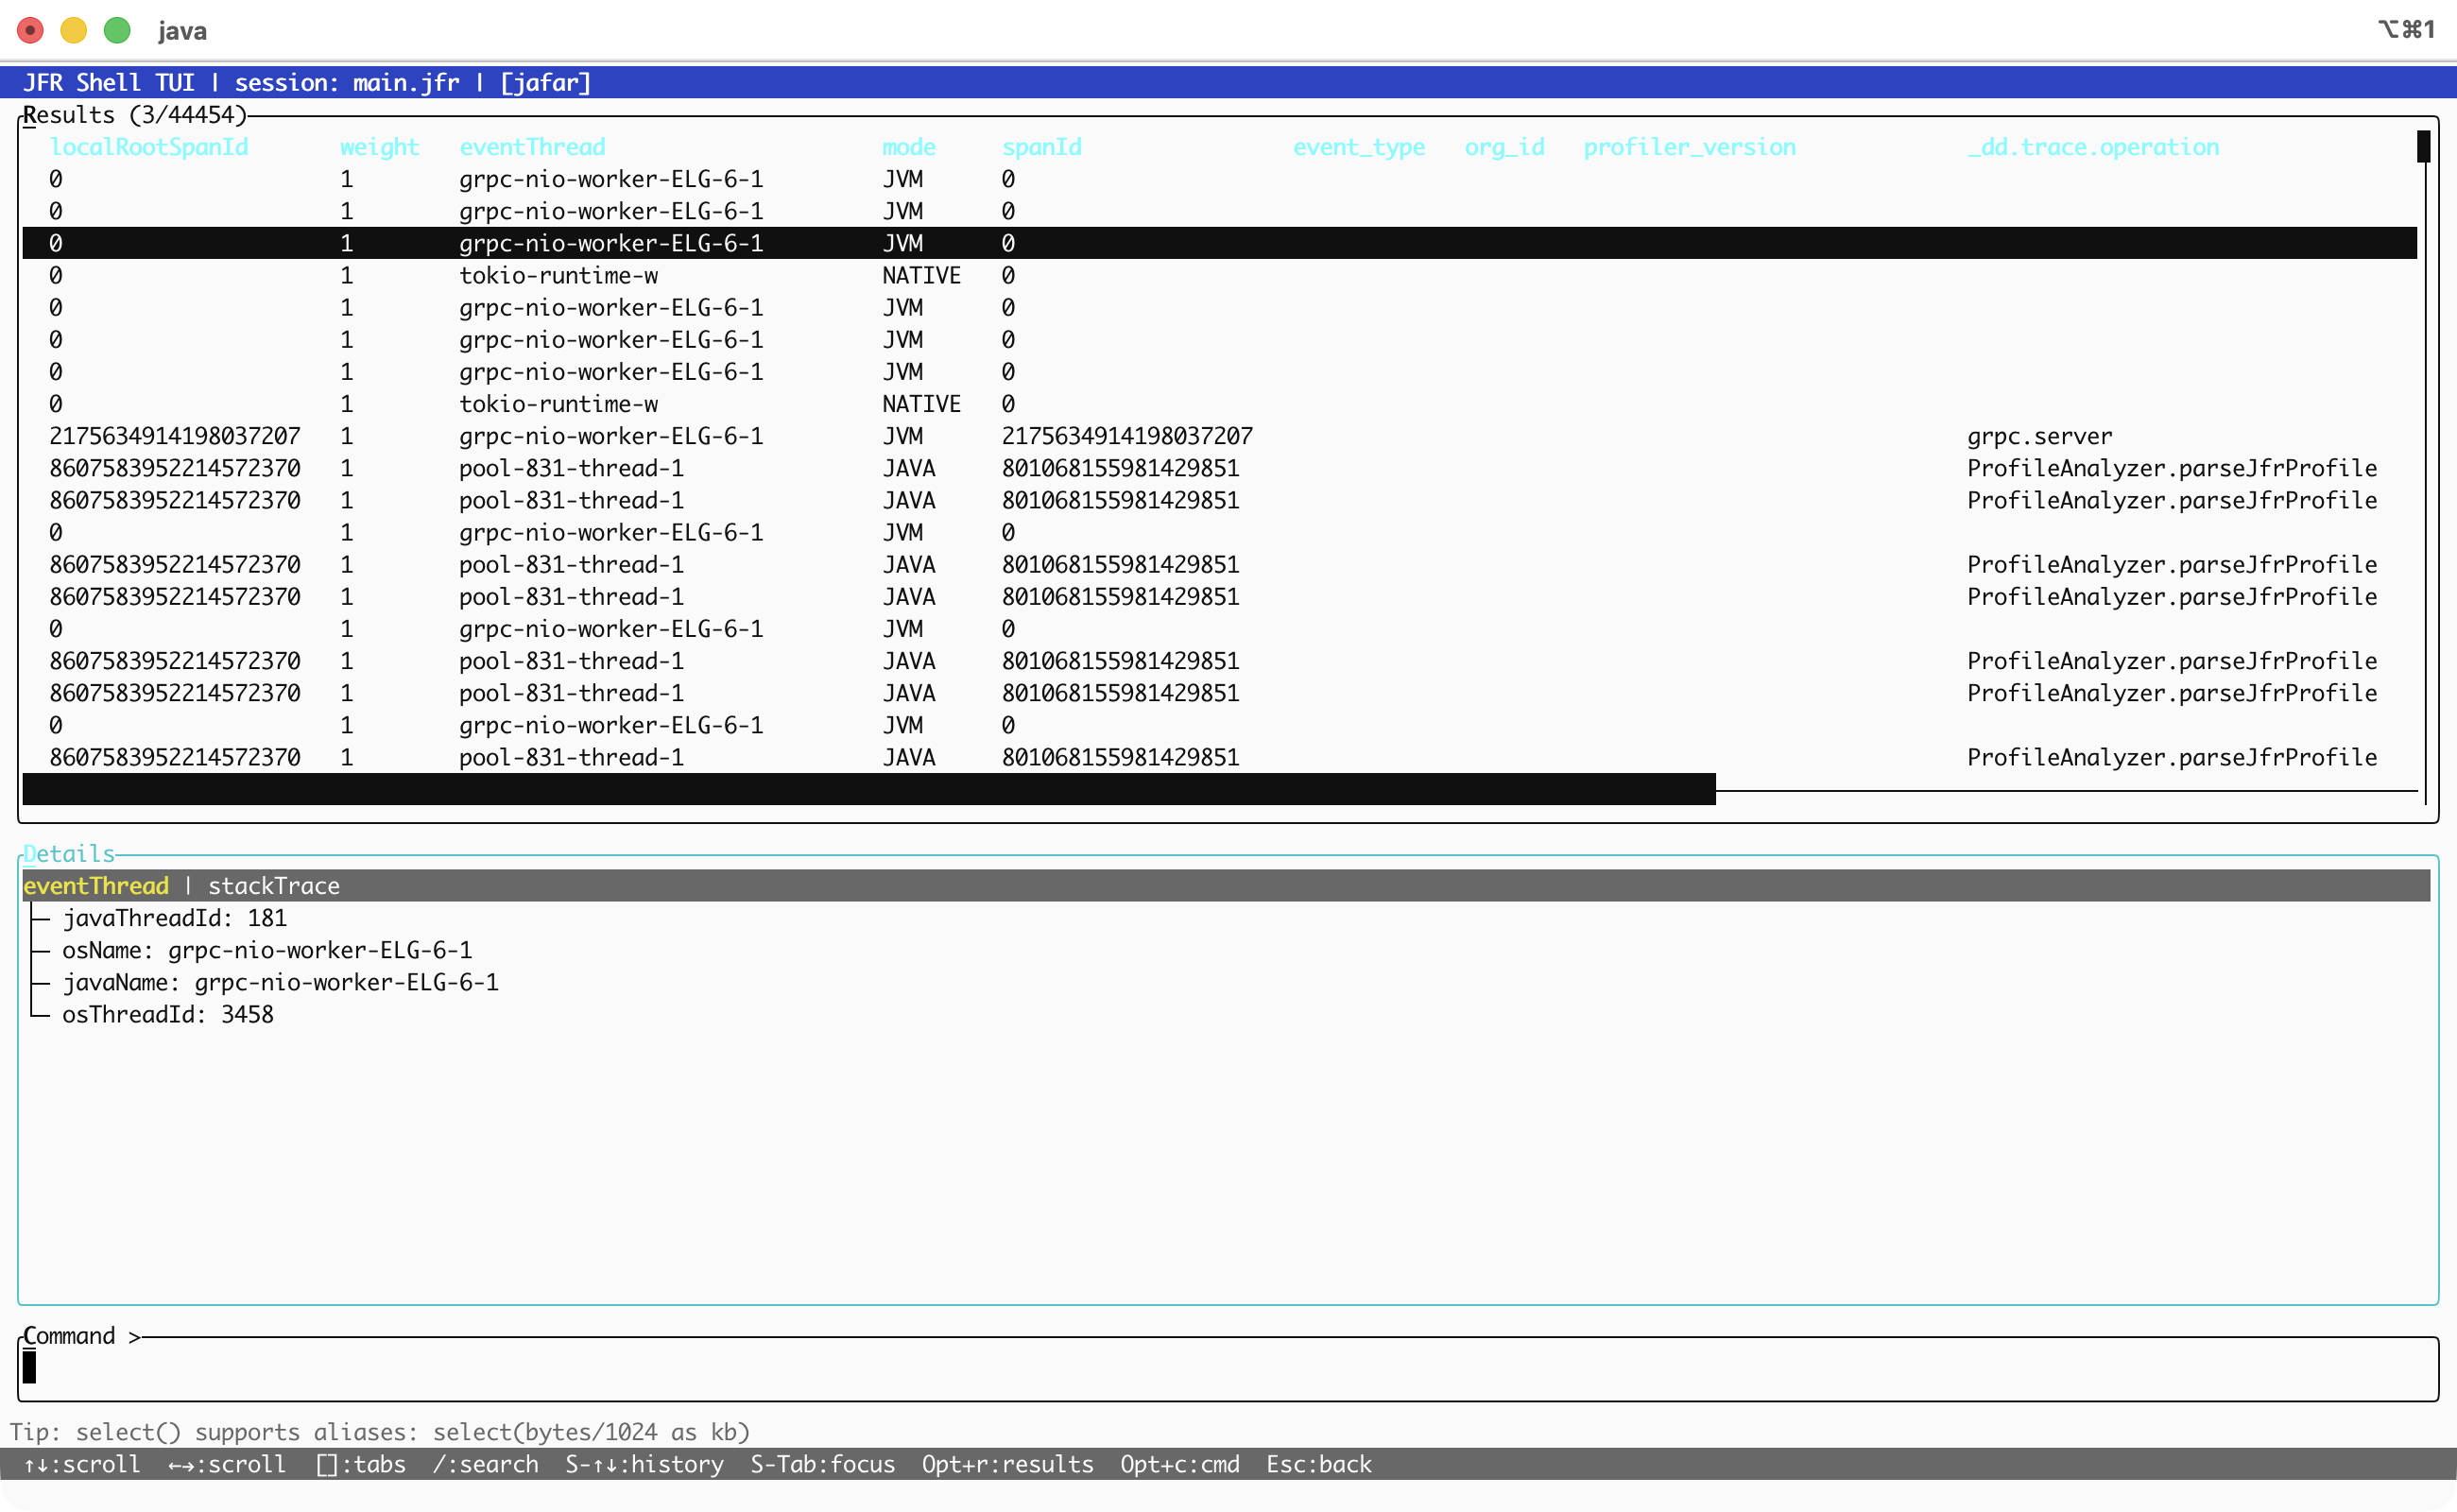Click the Esc:back hint in the status bar
Screen dimensions: 2457x1512
point(1318,1464)
